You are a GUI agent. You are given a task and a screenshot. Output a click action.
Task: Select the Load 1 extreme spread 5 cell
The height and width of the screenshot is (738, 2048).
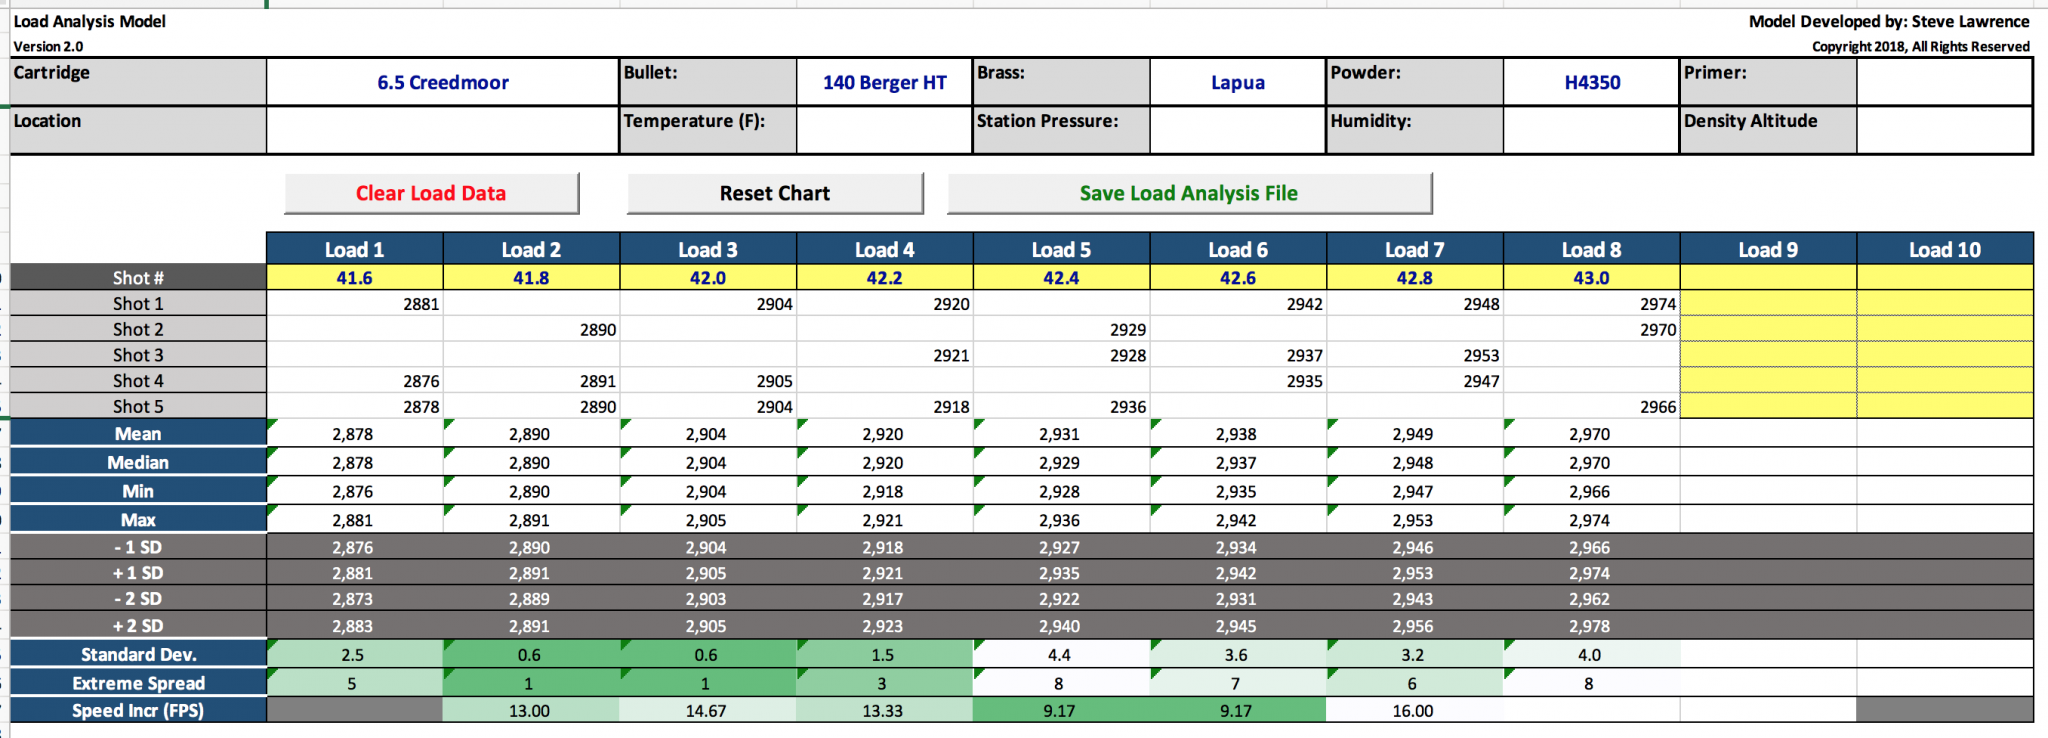pyautogui.click(x=355, y=683)
